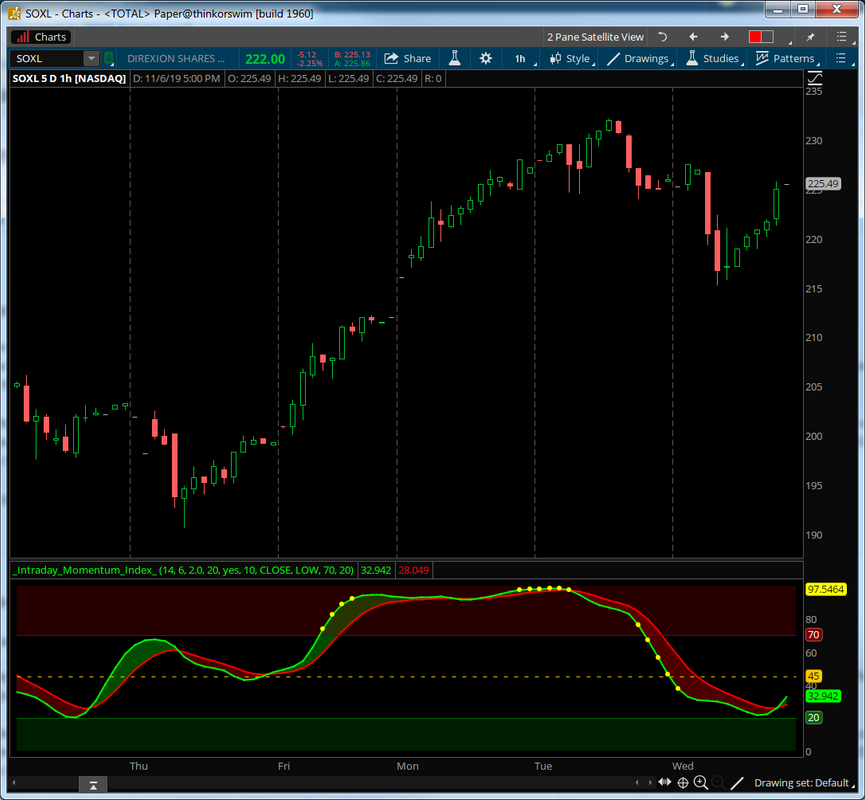
Task: Click the -5.12 net change value
Action: point(307,55)
